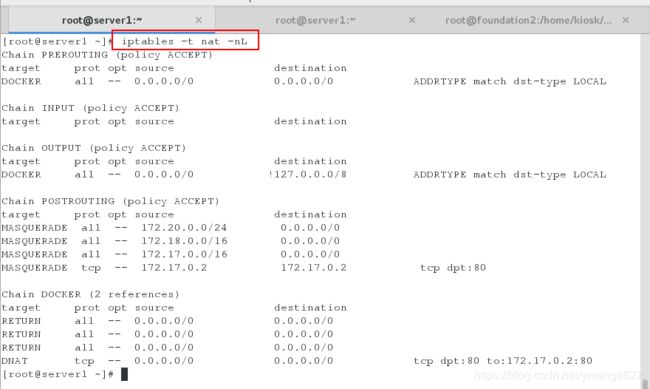
Task: Close the second root@server1 tab
Action: point(412,20)
